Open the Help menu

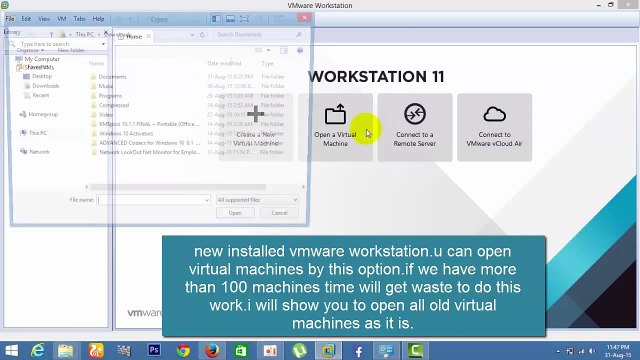tap(98, 19)
